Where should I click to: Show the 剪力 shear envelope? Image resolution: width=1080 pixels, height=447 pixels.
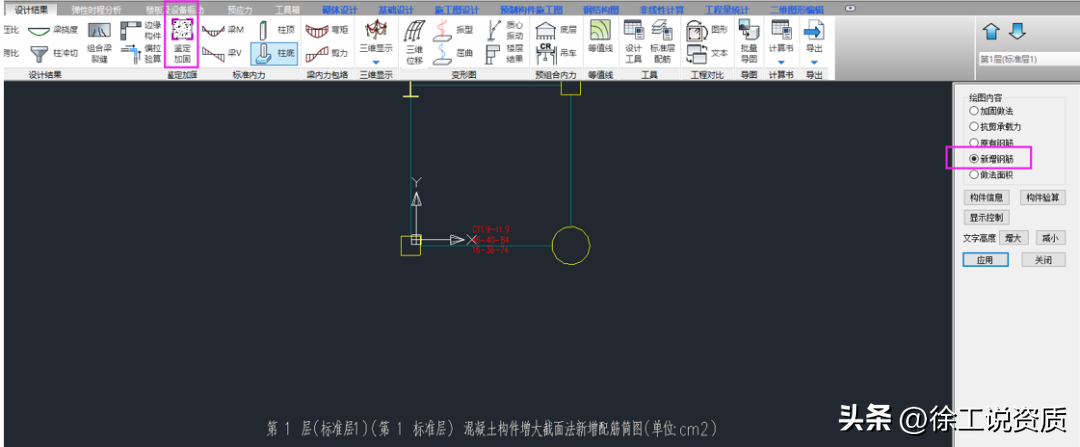coord(328,52)
